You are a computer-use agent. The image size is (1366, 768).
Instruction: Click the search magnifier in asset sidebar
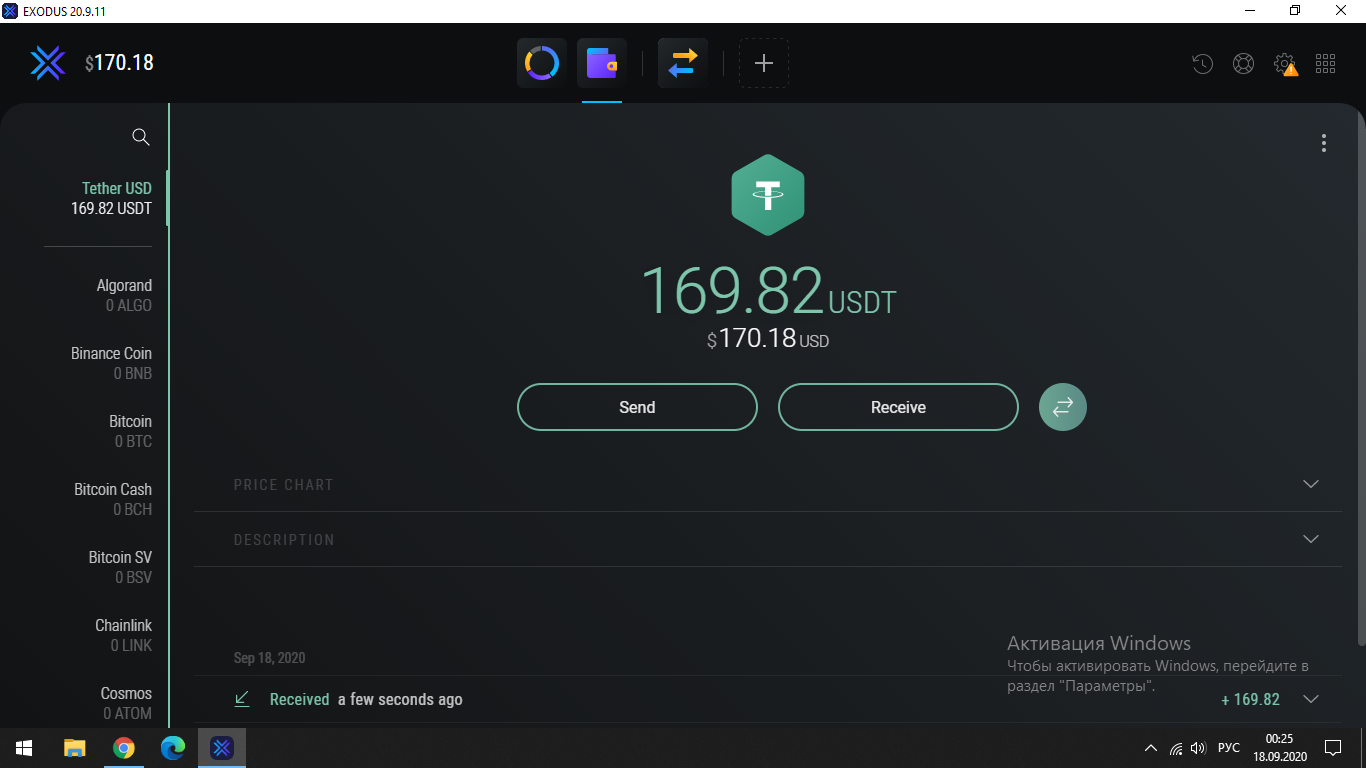tap(141, 137)
